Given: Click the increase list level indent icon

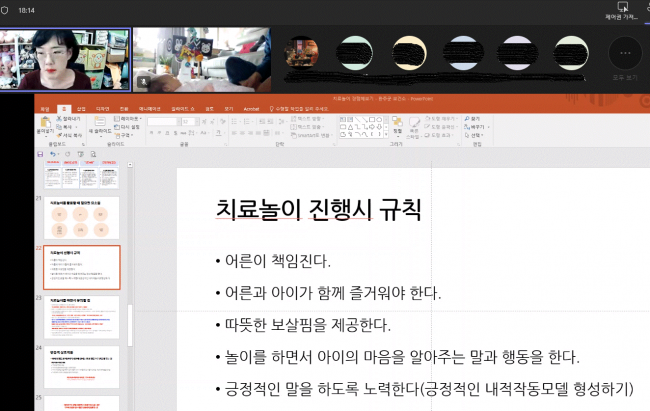Looking at the screenshot, I should point(270,122).
